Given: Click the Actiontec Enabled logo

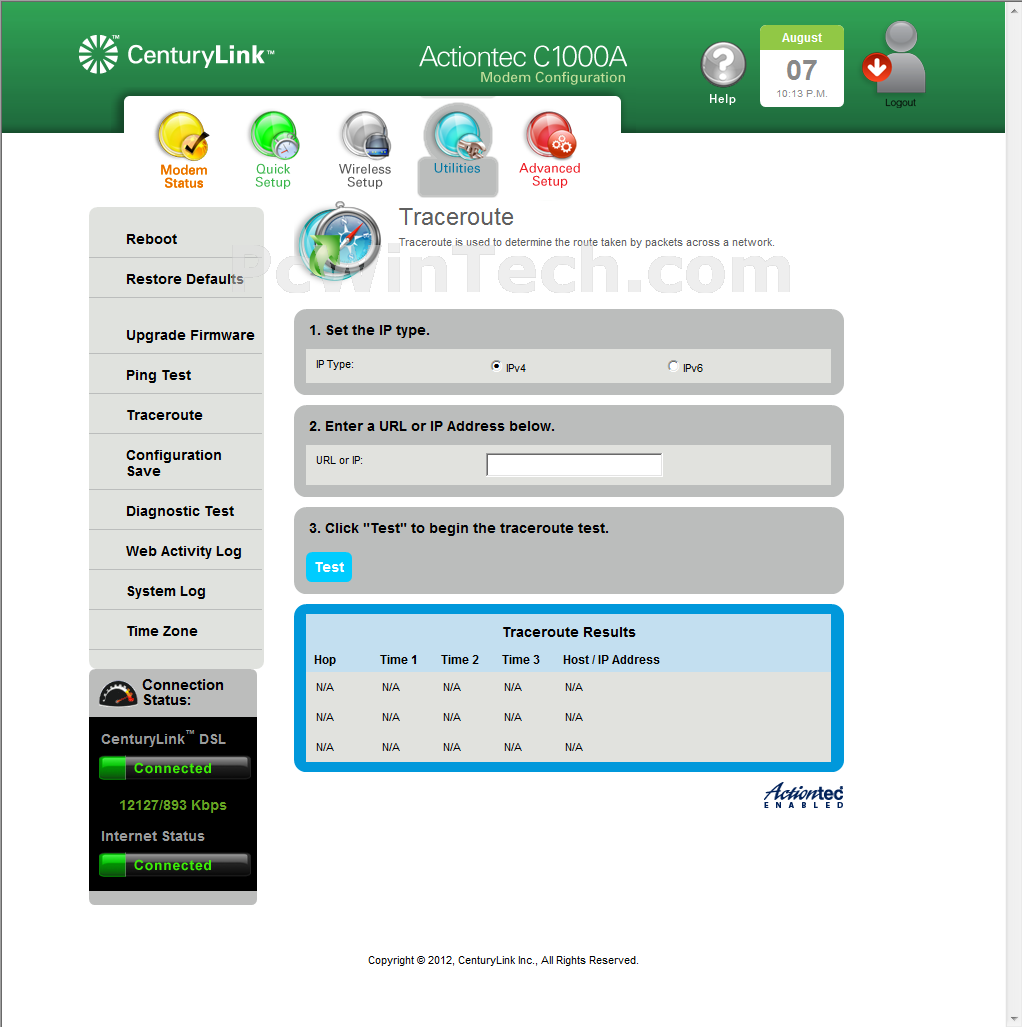Looking at the screenshot, I should click(804, 795).
